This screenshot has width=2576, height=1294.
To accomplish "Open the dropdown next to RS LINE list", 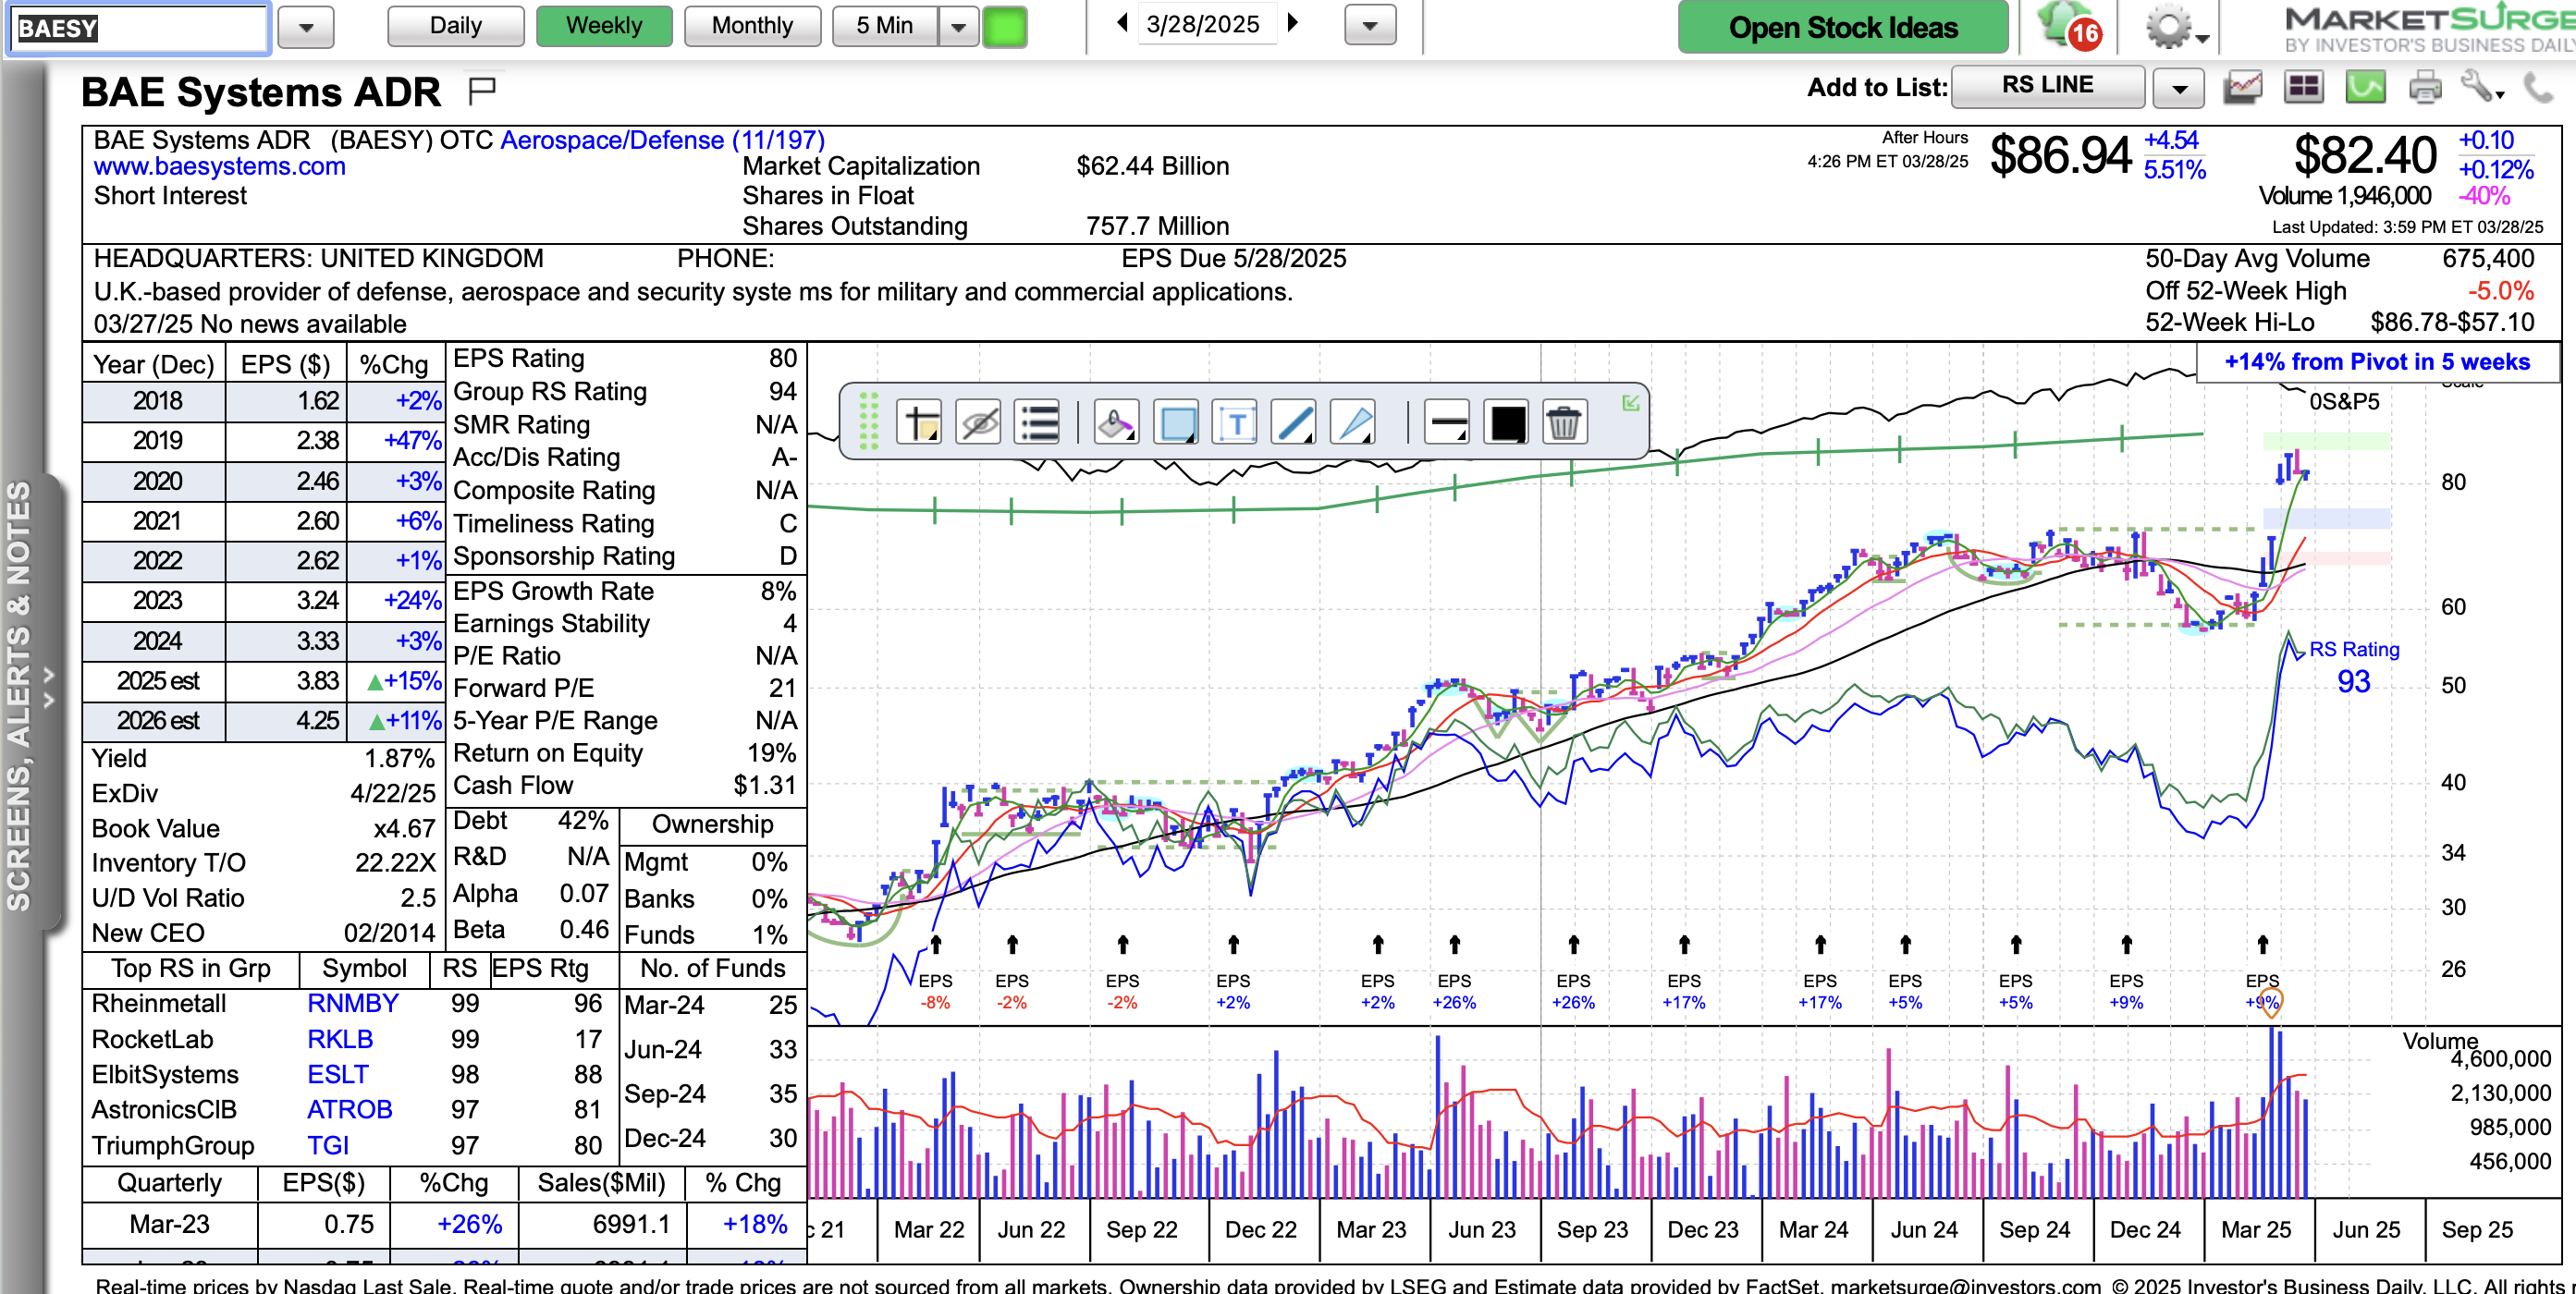I will click(2179, 88).
